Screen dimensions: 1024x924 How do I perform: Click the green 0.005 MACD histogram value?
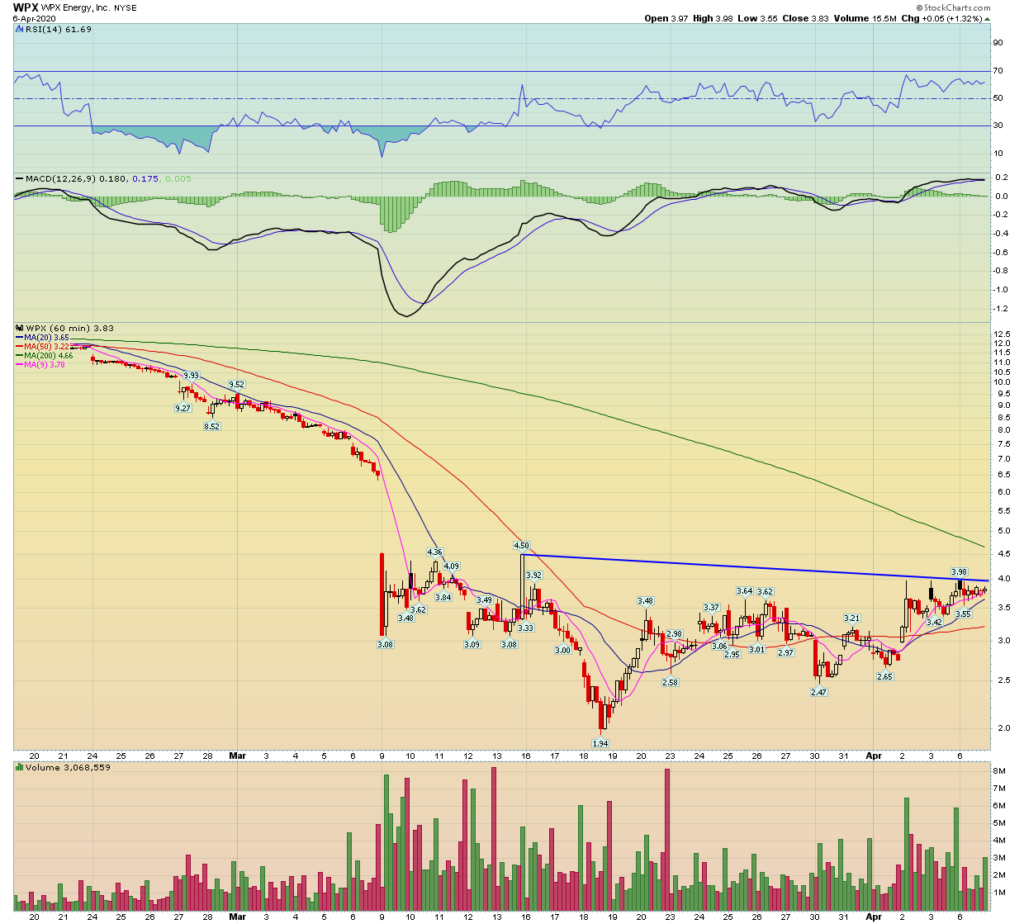(x=178, y=179)
